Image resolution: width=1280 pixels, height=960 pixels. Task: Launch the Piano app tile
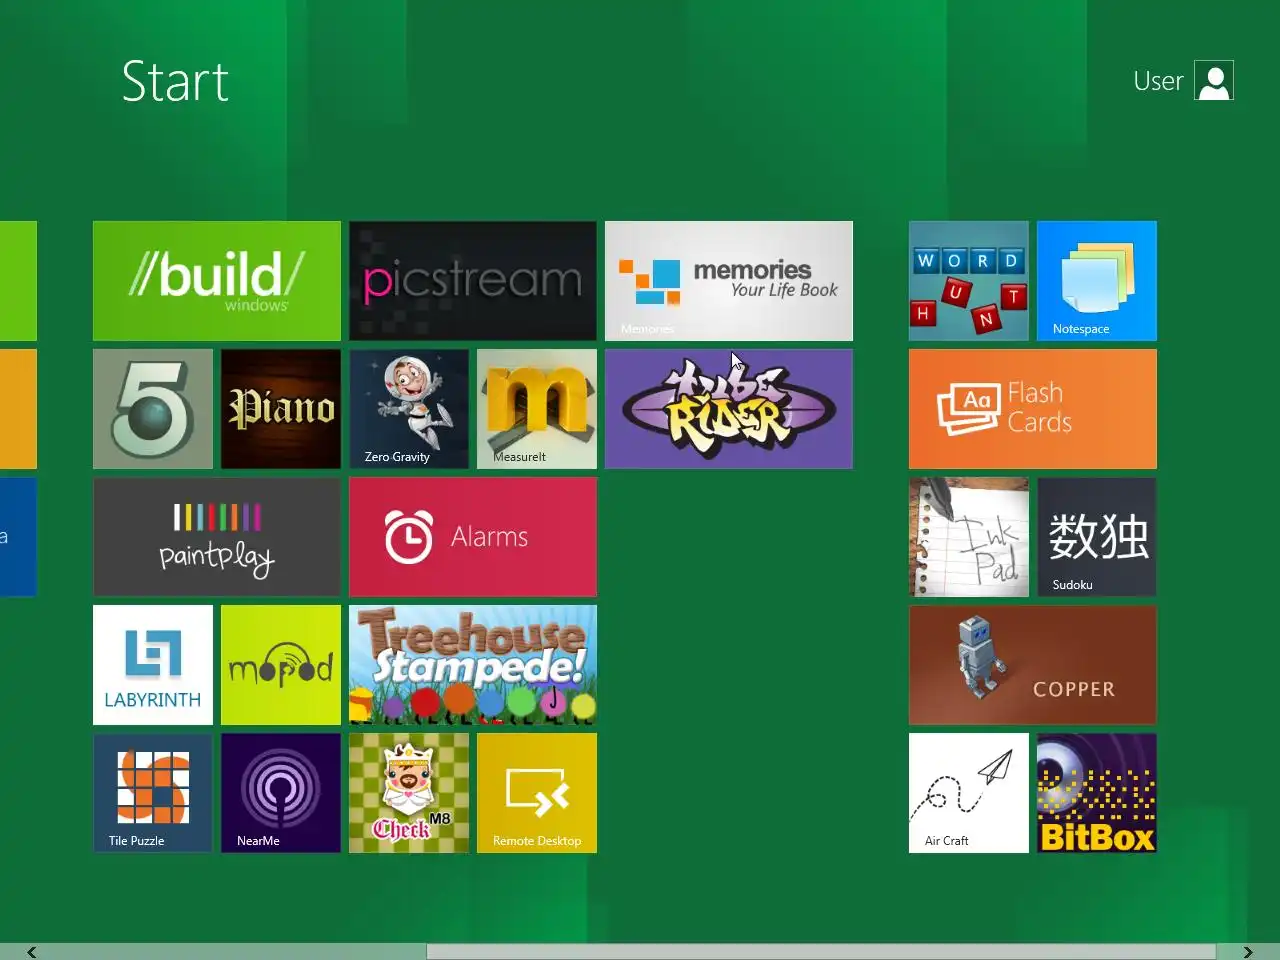(281, 409)
